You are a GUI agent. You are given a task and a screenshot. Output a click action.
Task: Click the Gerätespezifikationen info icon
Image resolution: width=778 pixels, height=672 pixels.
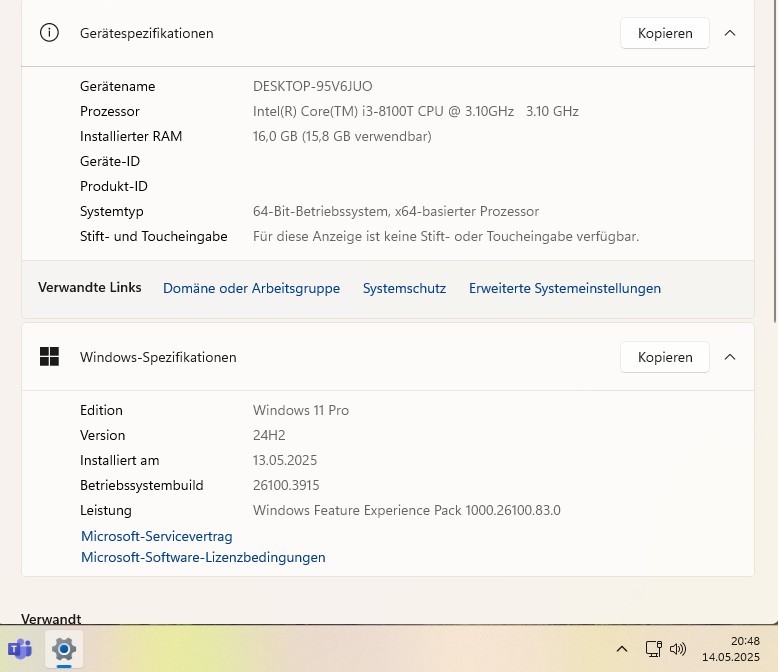coord(49,32)
